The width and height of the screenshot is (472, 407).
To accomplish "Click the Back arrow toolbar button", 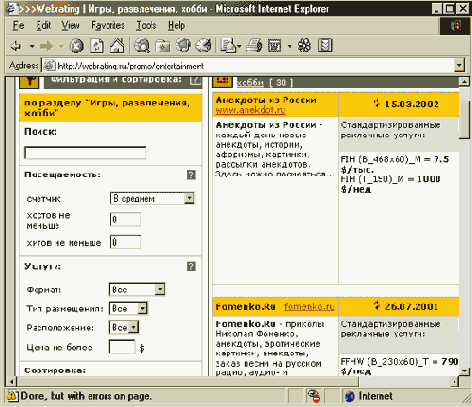I will click(x=16, y=46).
